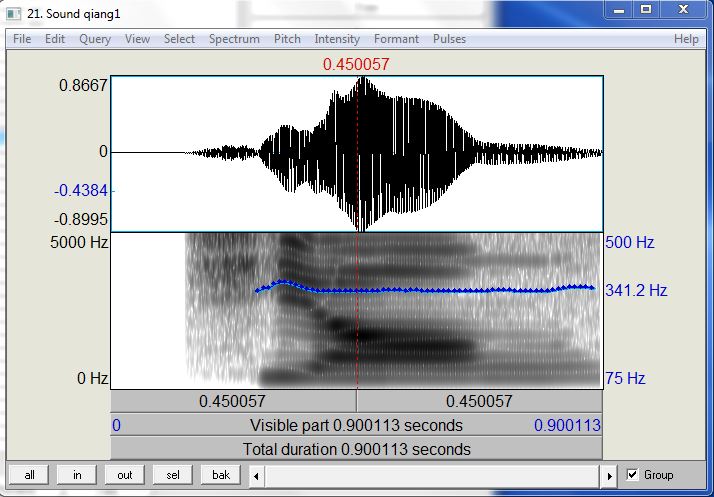Open the Select menu
This screenshot has height=497, width=714.
coord(179,39)
